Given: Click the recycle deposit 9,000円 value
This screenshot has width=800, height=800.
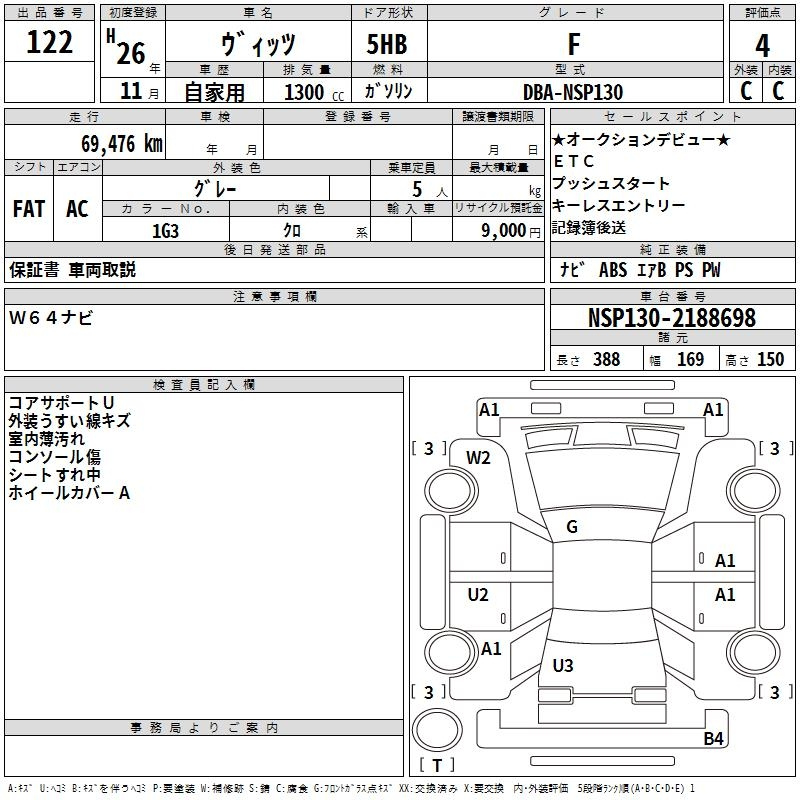Looking at the screenshot, I should pyautogui.click(x=508, y=231).
